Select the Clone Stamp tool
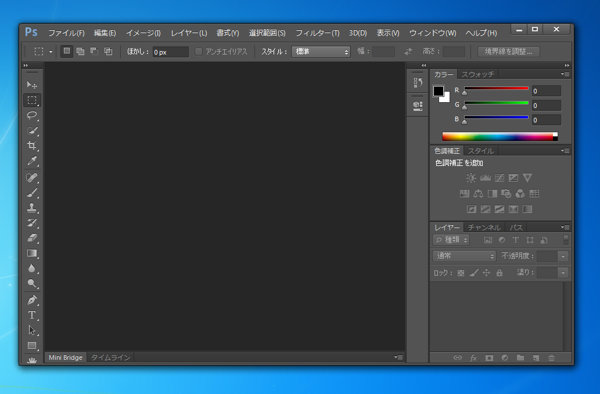The height and width of the screenshot is (394, 600). pos(32,208)
